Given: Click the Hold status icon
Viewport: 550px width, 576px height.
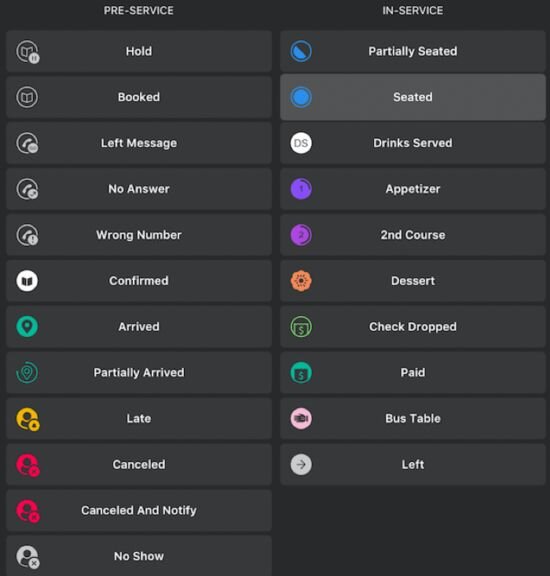Looking at the screenshot, I should 28,52.
